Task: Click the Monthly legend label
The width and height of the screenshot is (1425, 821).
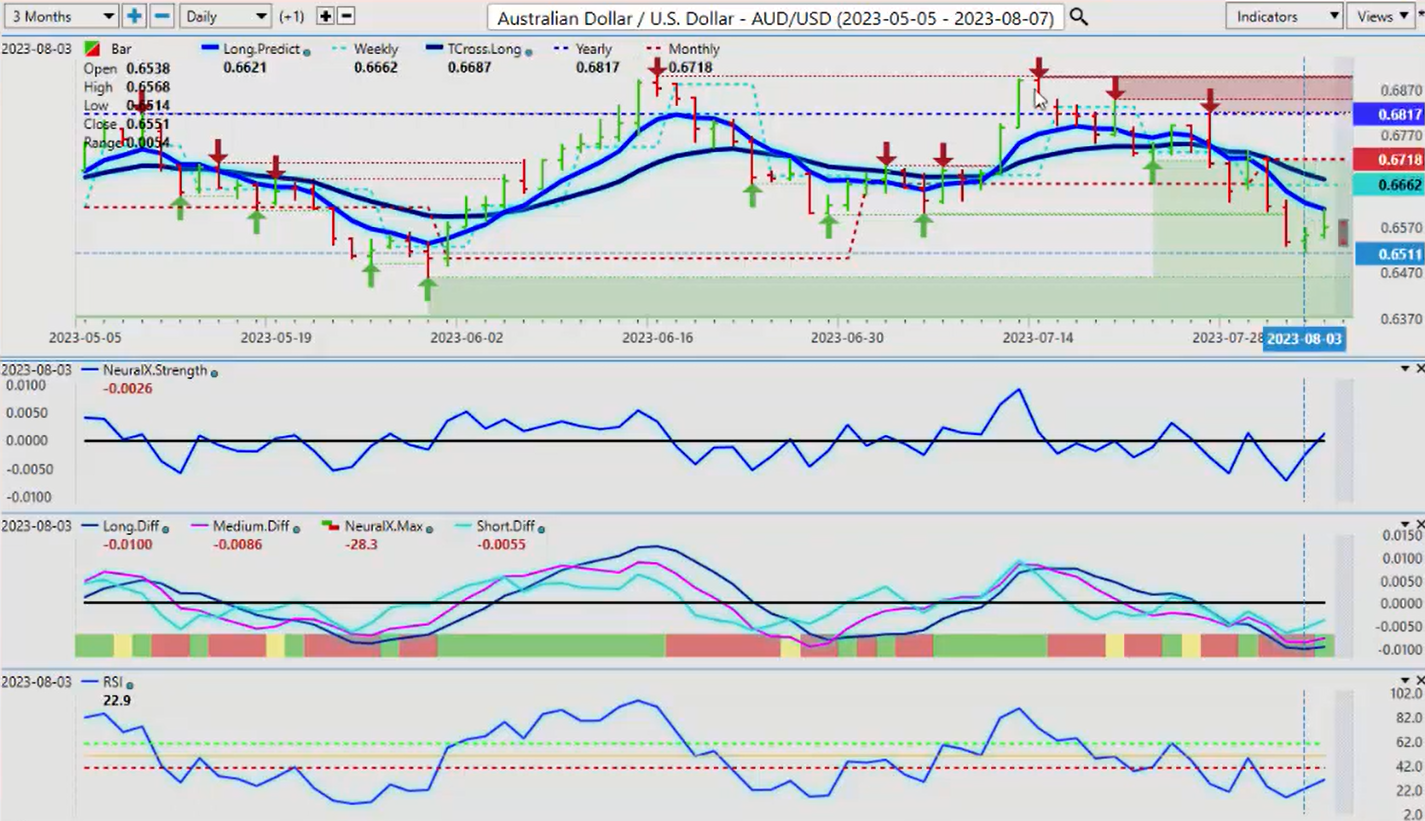Action: coord(694,49)
